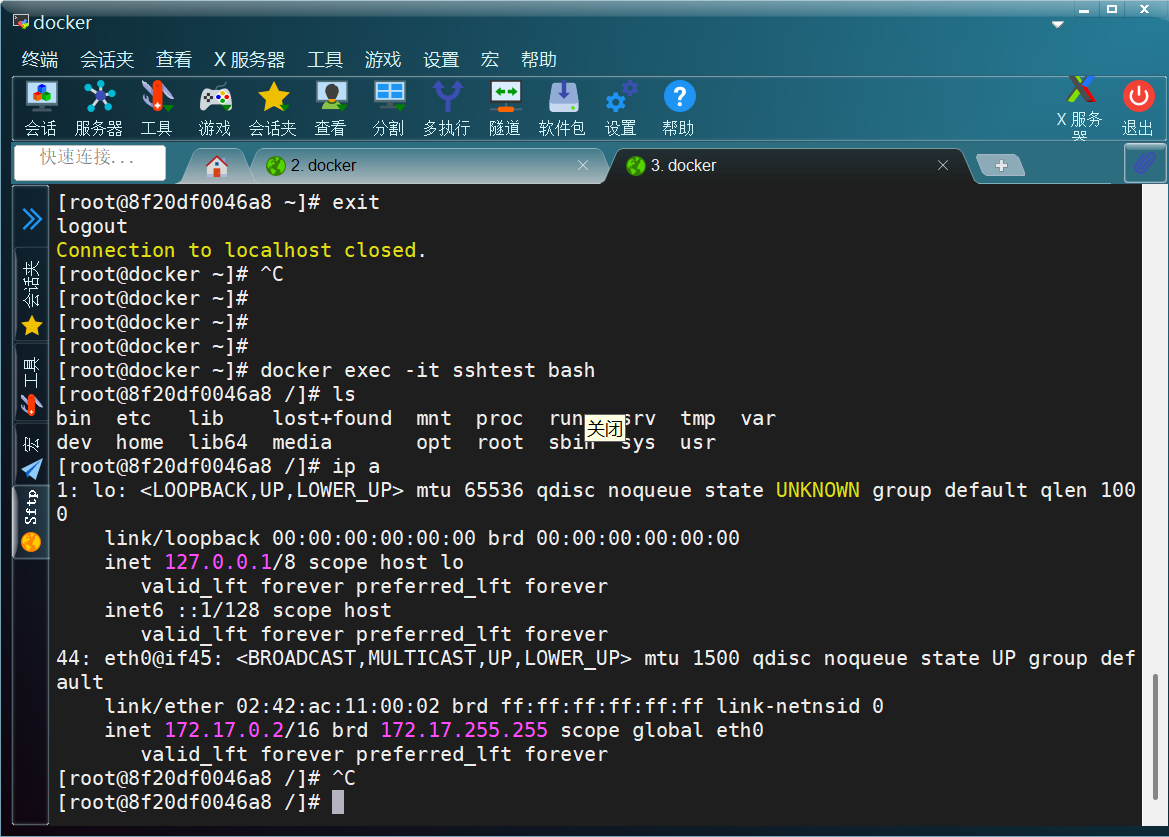Open the 宏 menu in menu bar
The width and height of the screenshot is (1169, 837).
(490, 60)
